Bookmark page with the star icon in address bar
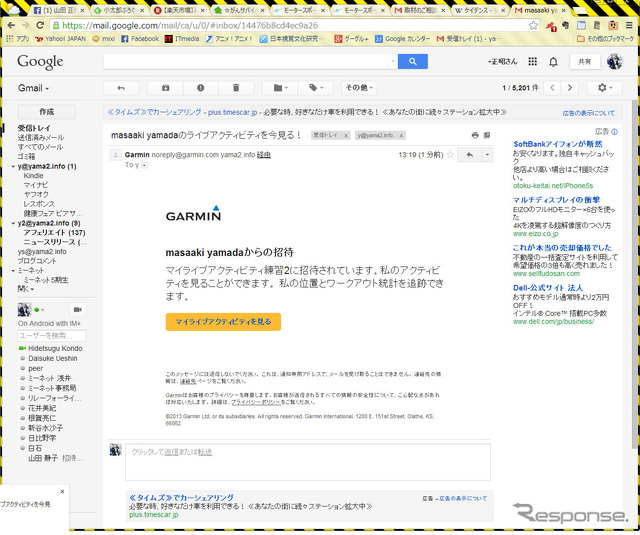This screenshot has height=535, width=640. 533,26
